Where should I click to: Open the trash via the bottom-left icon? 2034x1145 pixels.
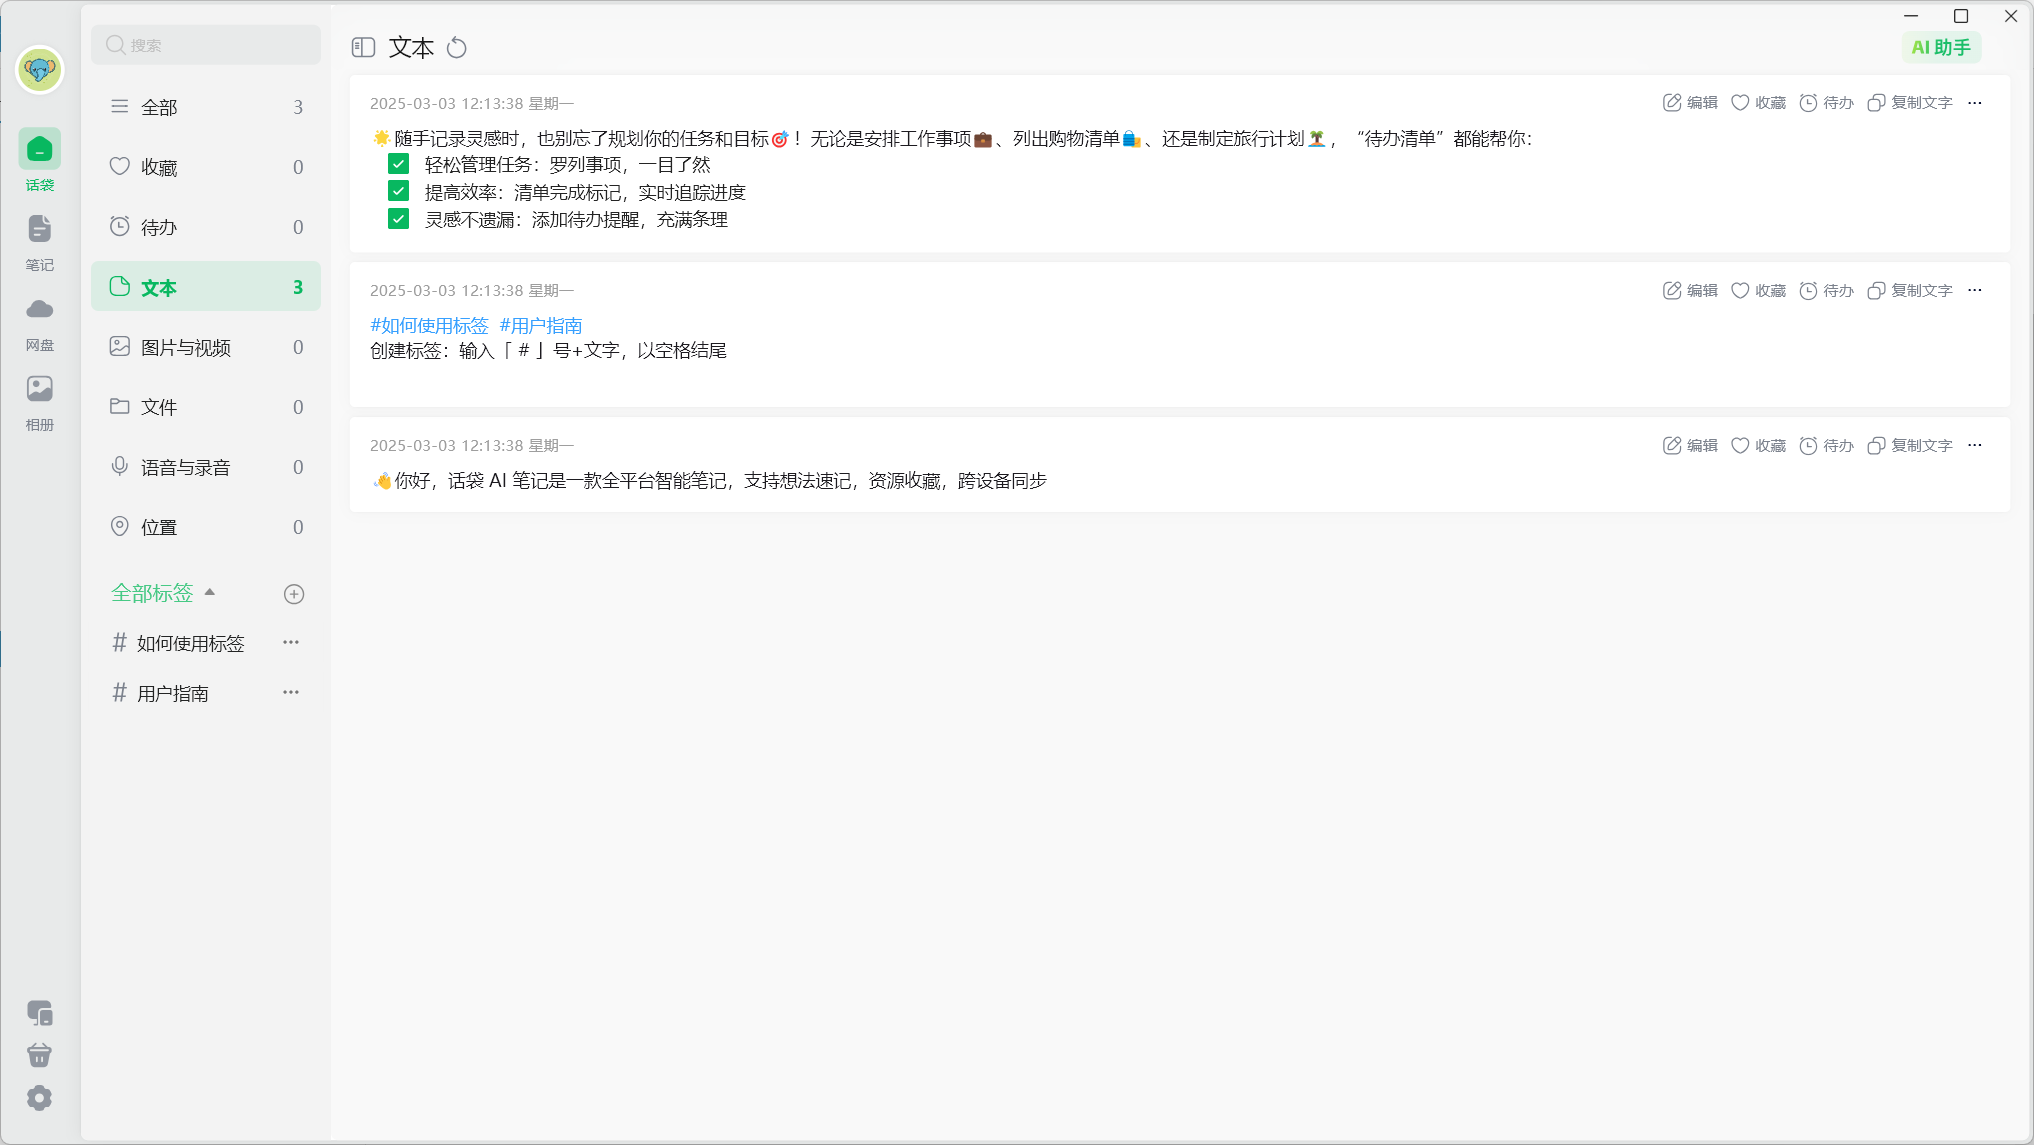39,1055
